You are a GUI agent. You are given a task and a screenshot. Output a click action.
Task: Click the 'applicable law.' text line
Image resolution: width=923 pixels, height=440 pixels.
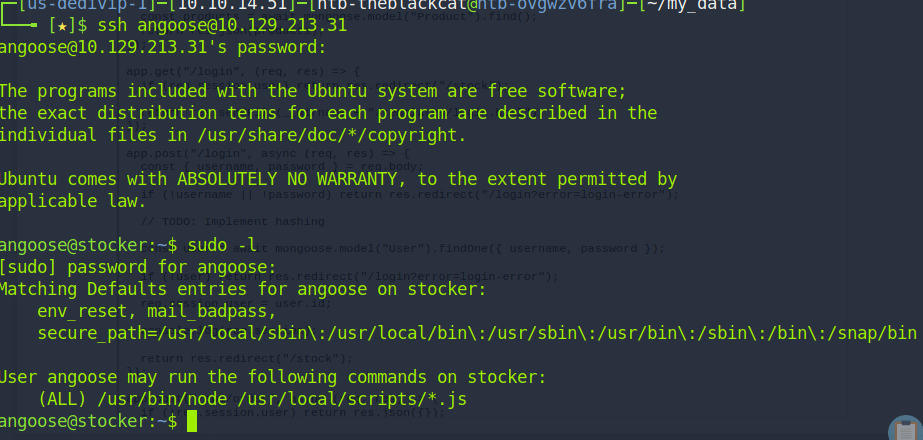point(73,201)
